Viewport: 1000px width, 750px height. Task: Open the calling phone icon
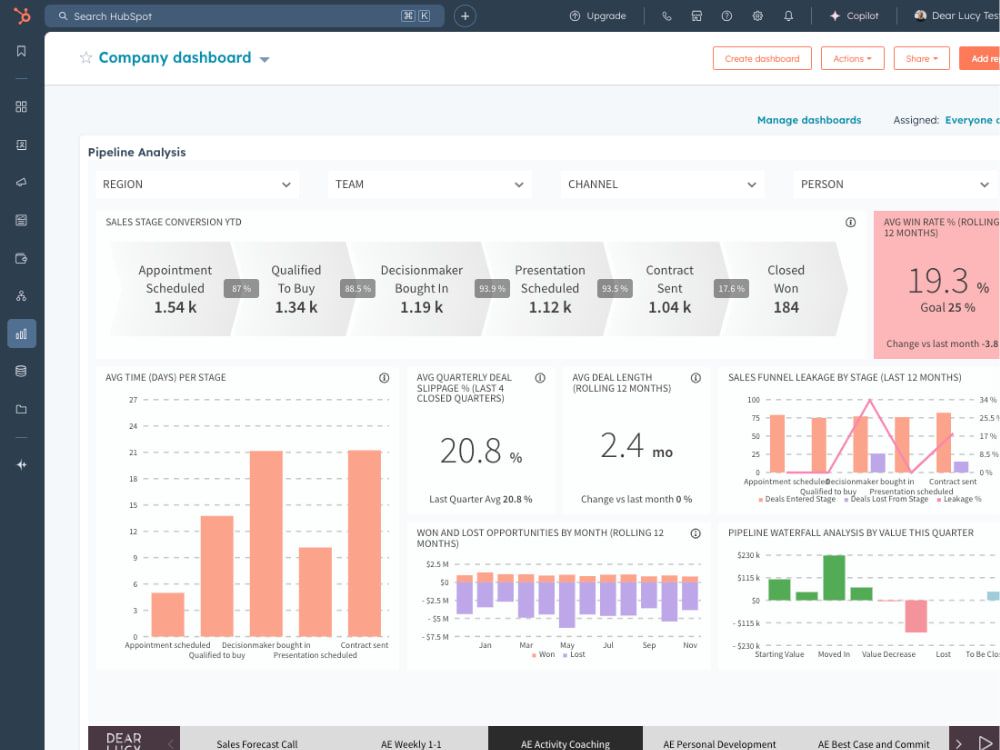[666, 16]
